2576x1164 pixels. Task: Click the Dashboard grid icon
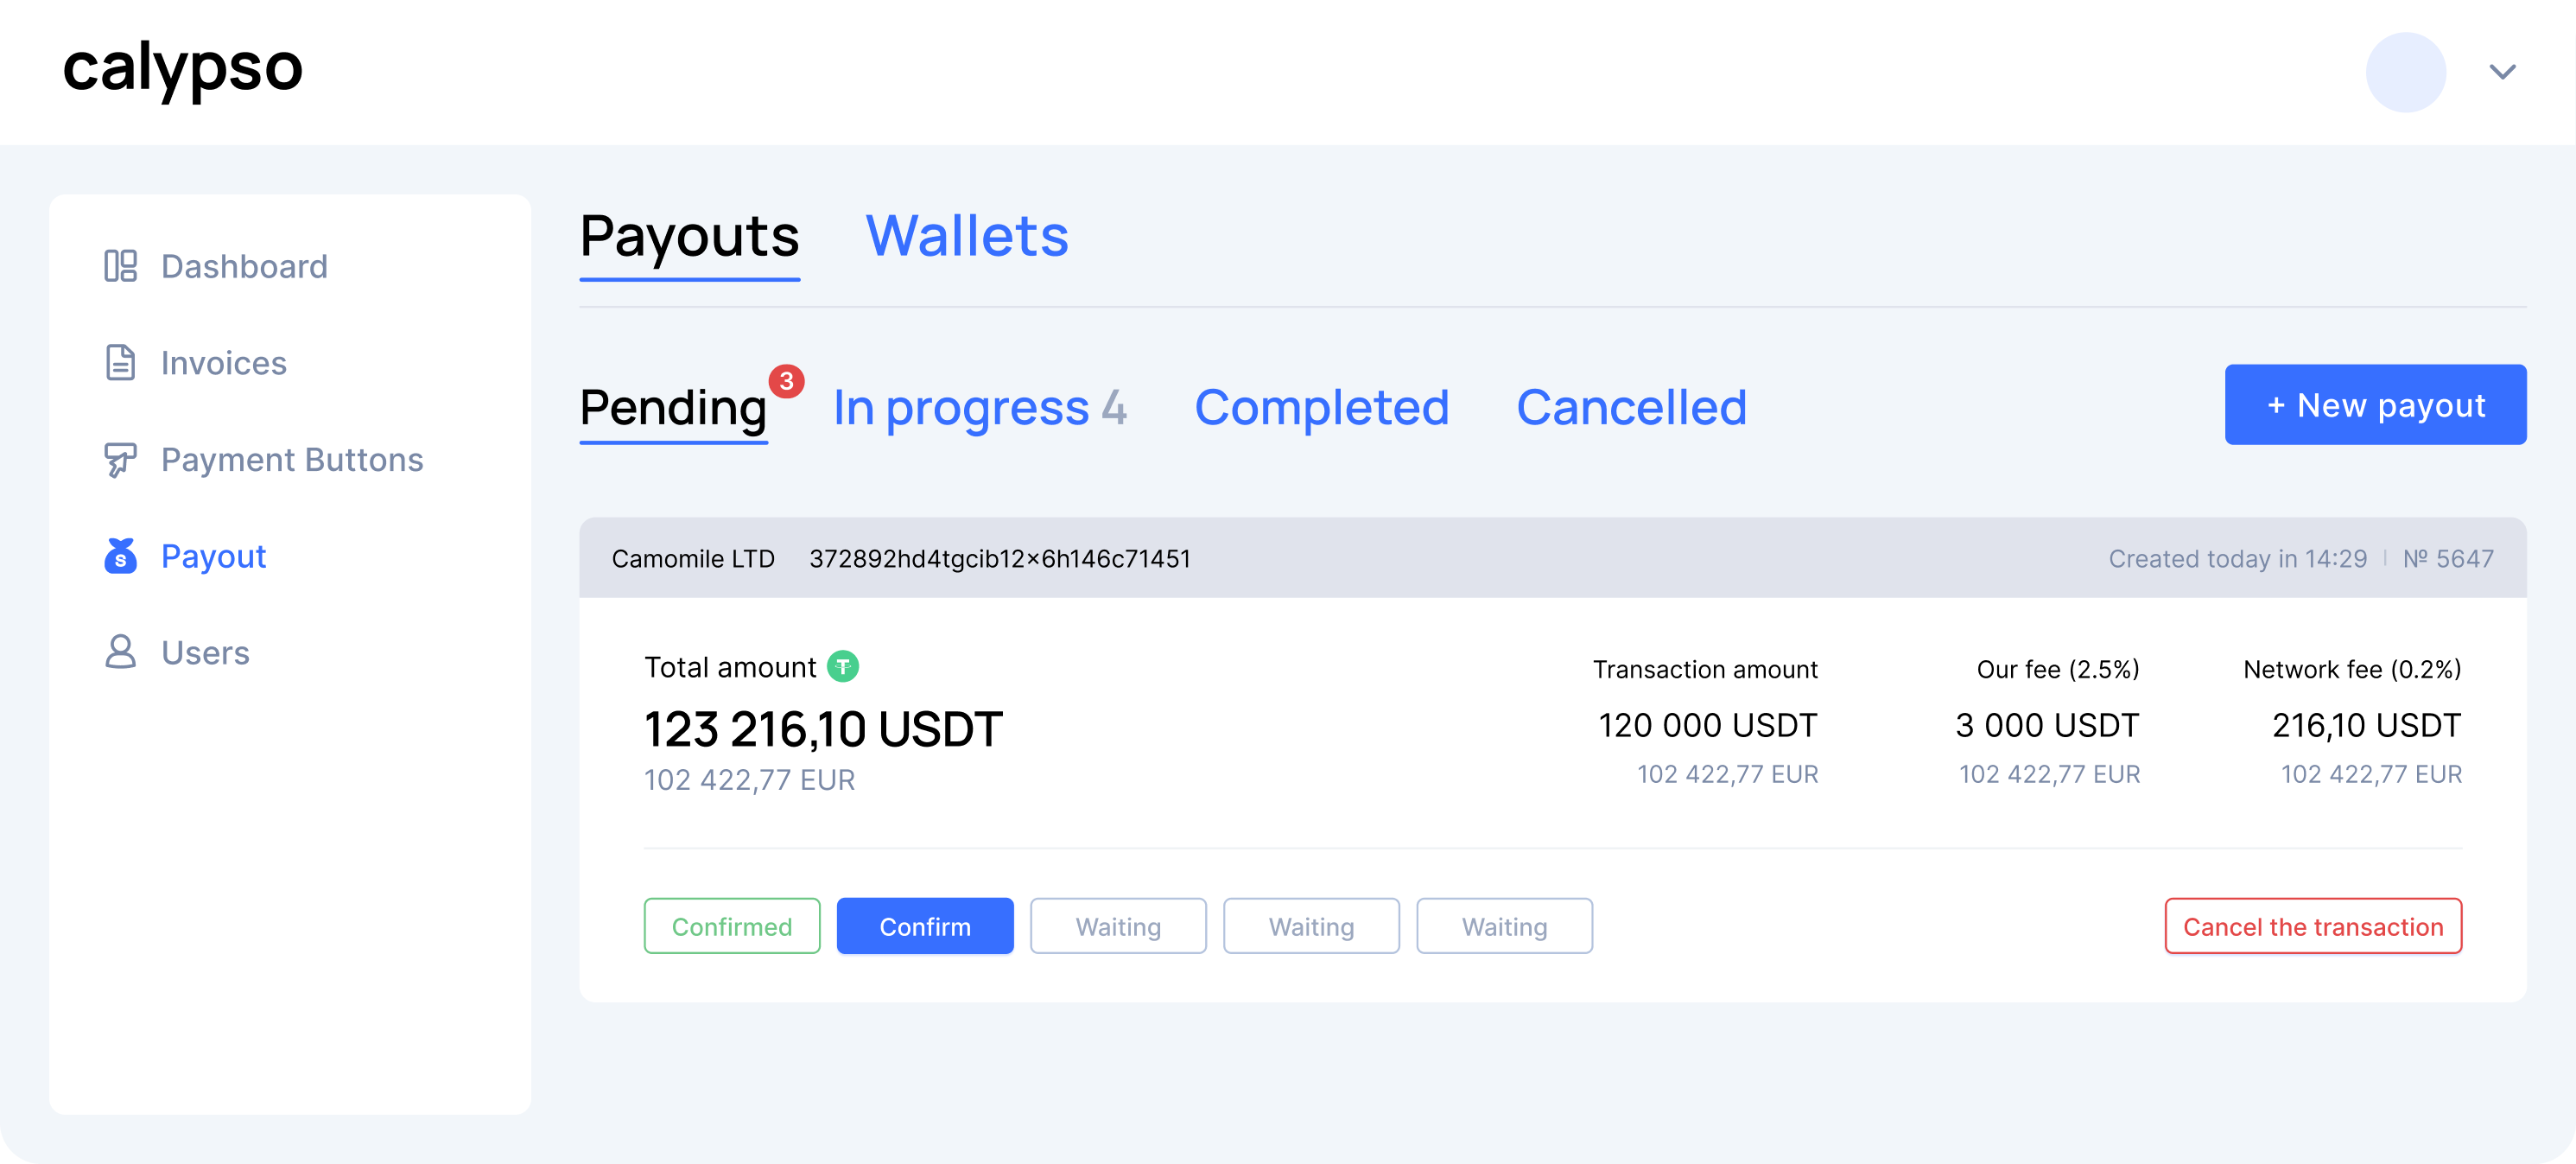(120, 266)
